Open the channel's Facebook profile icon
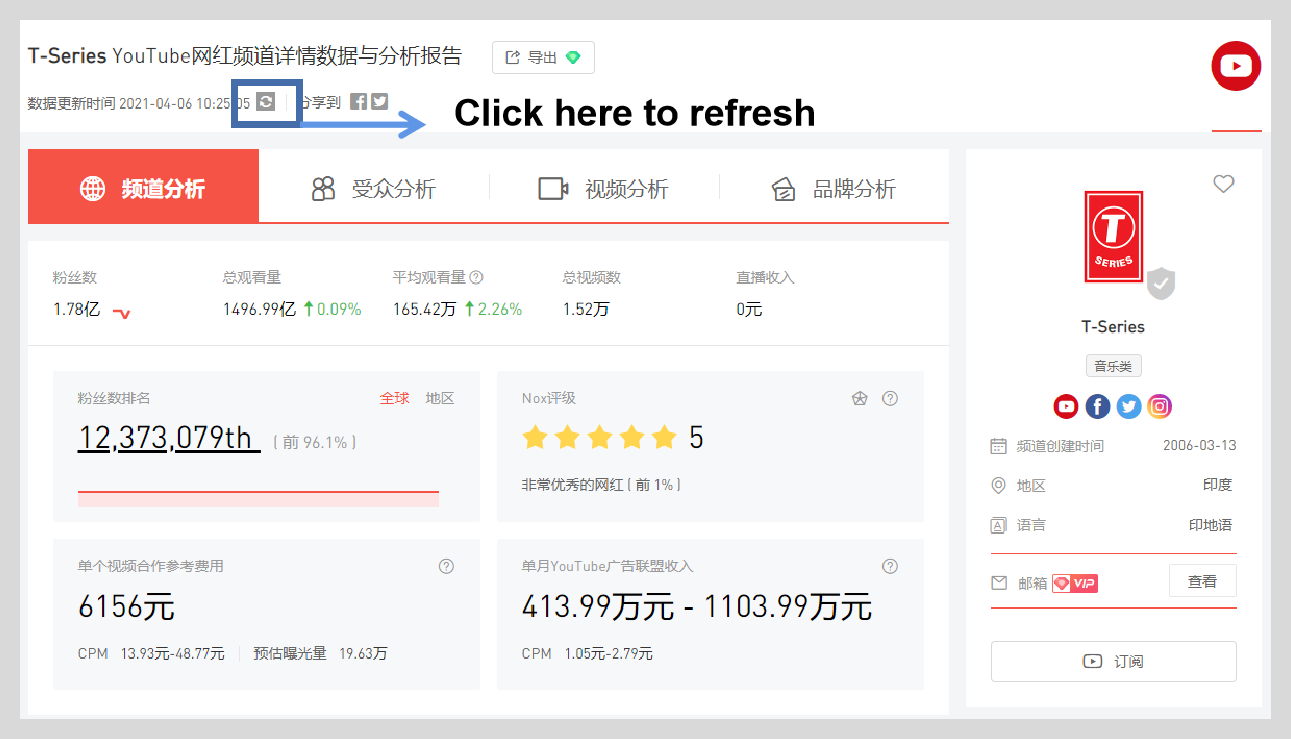The height and width of the screenshot is (739, 1291). (1098, 406)
